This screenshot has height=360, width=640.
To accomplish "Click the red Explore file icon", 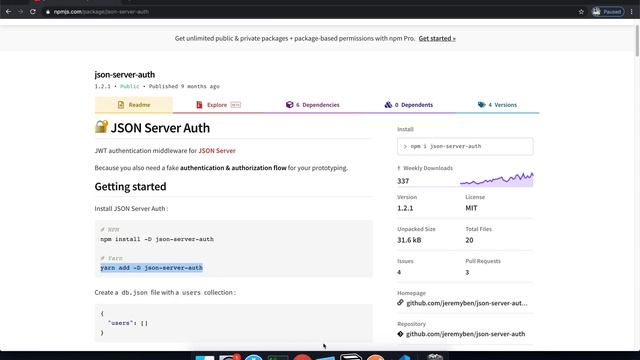I will (x=199, y=105).
